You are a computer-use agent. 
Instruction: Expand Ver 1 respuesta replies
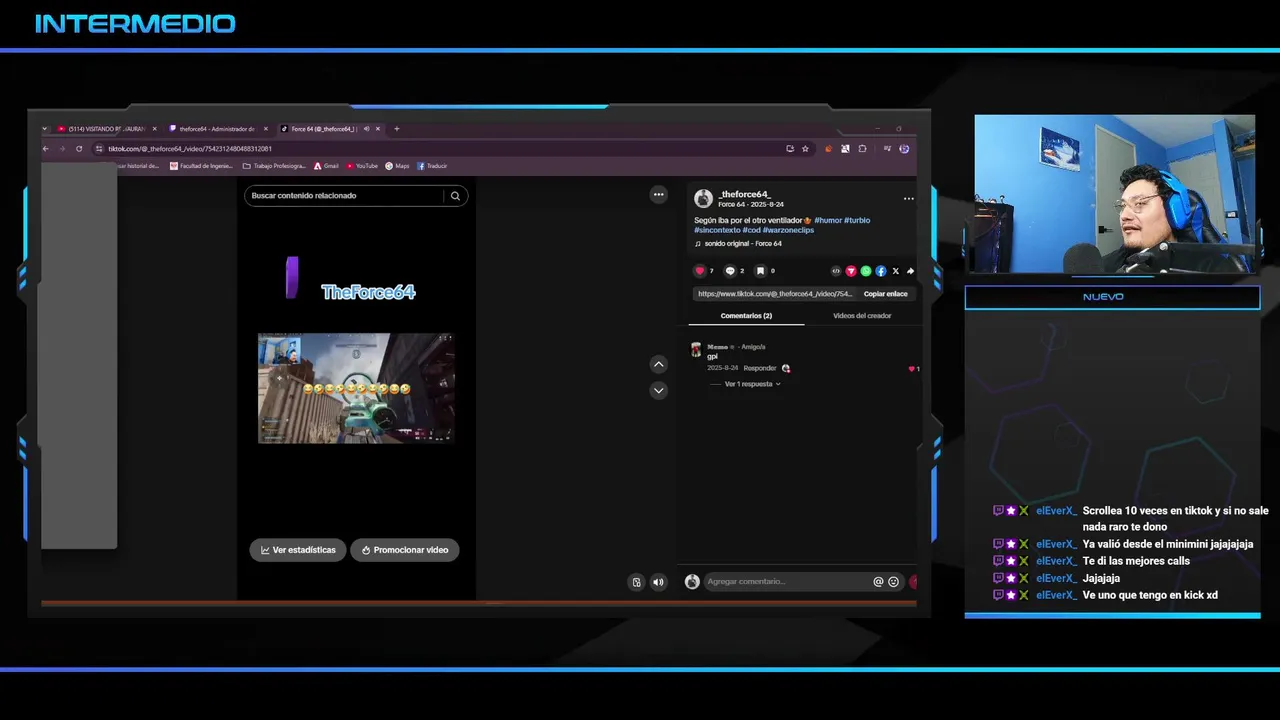752,384
